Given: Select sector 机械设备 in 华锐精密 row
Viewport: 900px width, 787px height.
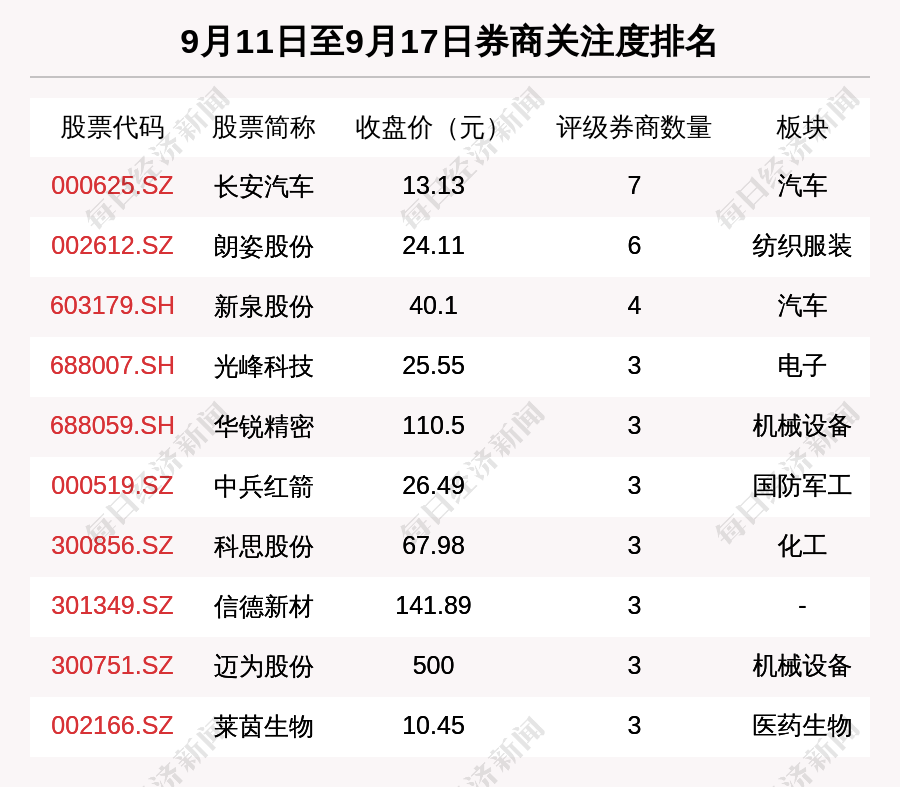Looking at the screenshot, I should coord(802,427).
